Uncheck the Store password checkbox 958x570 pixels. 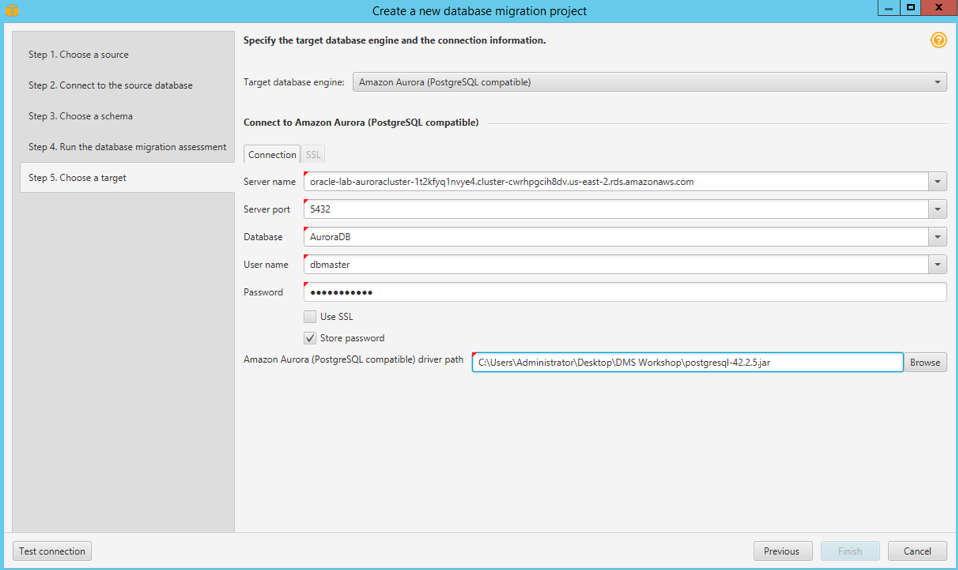(310, 338)
